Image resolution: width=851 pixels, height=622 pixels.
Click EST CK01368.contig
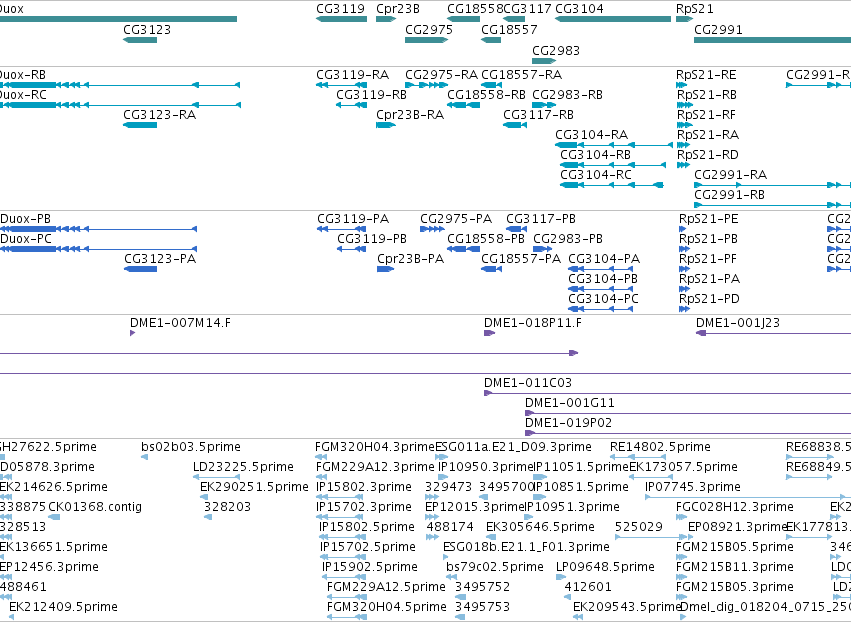pos(95,507)
